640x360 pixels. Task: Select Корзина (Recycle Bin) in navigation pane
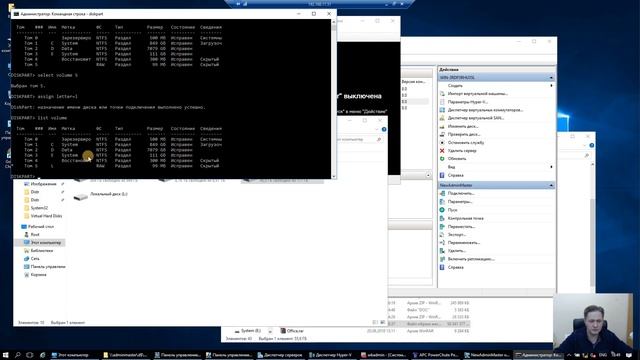(x=38, y=275)
